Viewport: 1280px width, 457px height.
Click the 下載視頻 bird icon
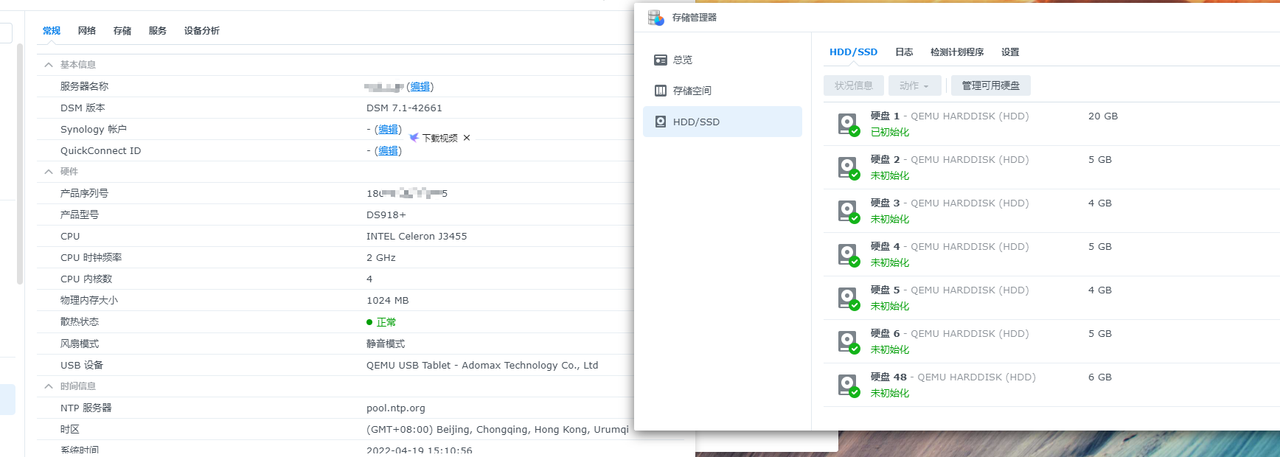414,138
